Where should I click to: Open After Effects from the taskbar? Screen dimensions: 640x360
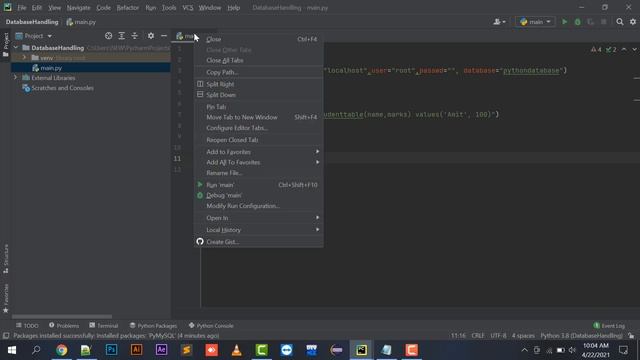point(161,350)
